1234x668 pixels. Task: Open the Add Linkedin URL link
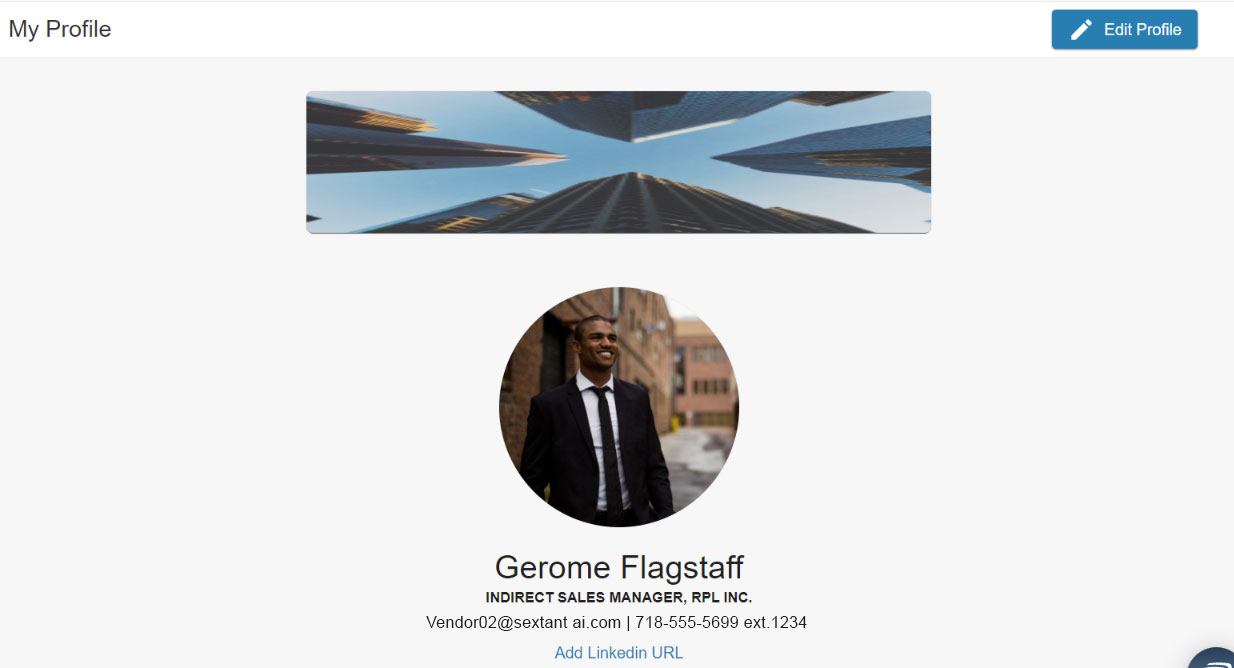(619, 653)
